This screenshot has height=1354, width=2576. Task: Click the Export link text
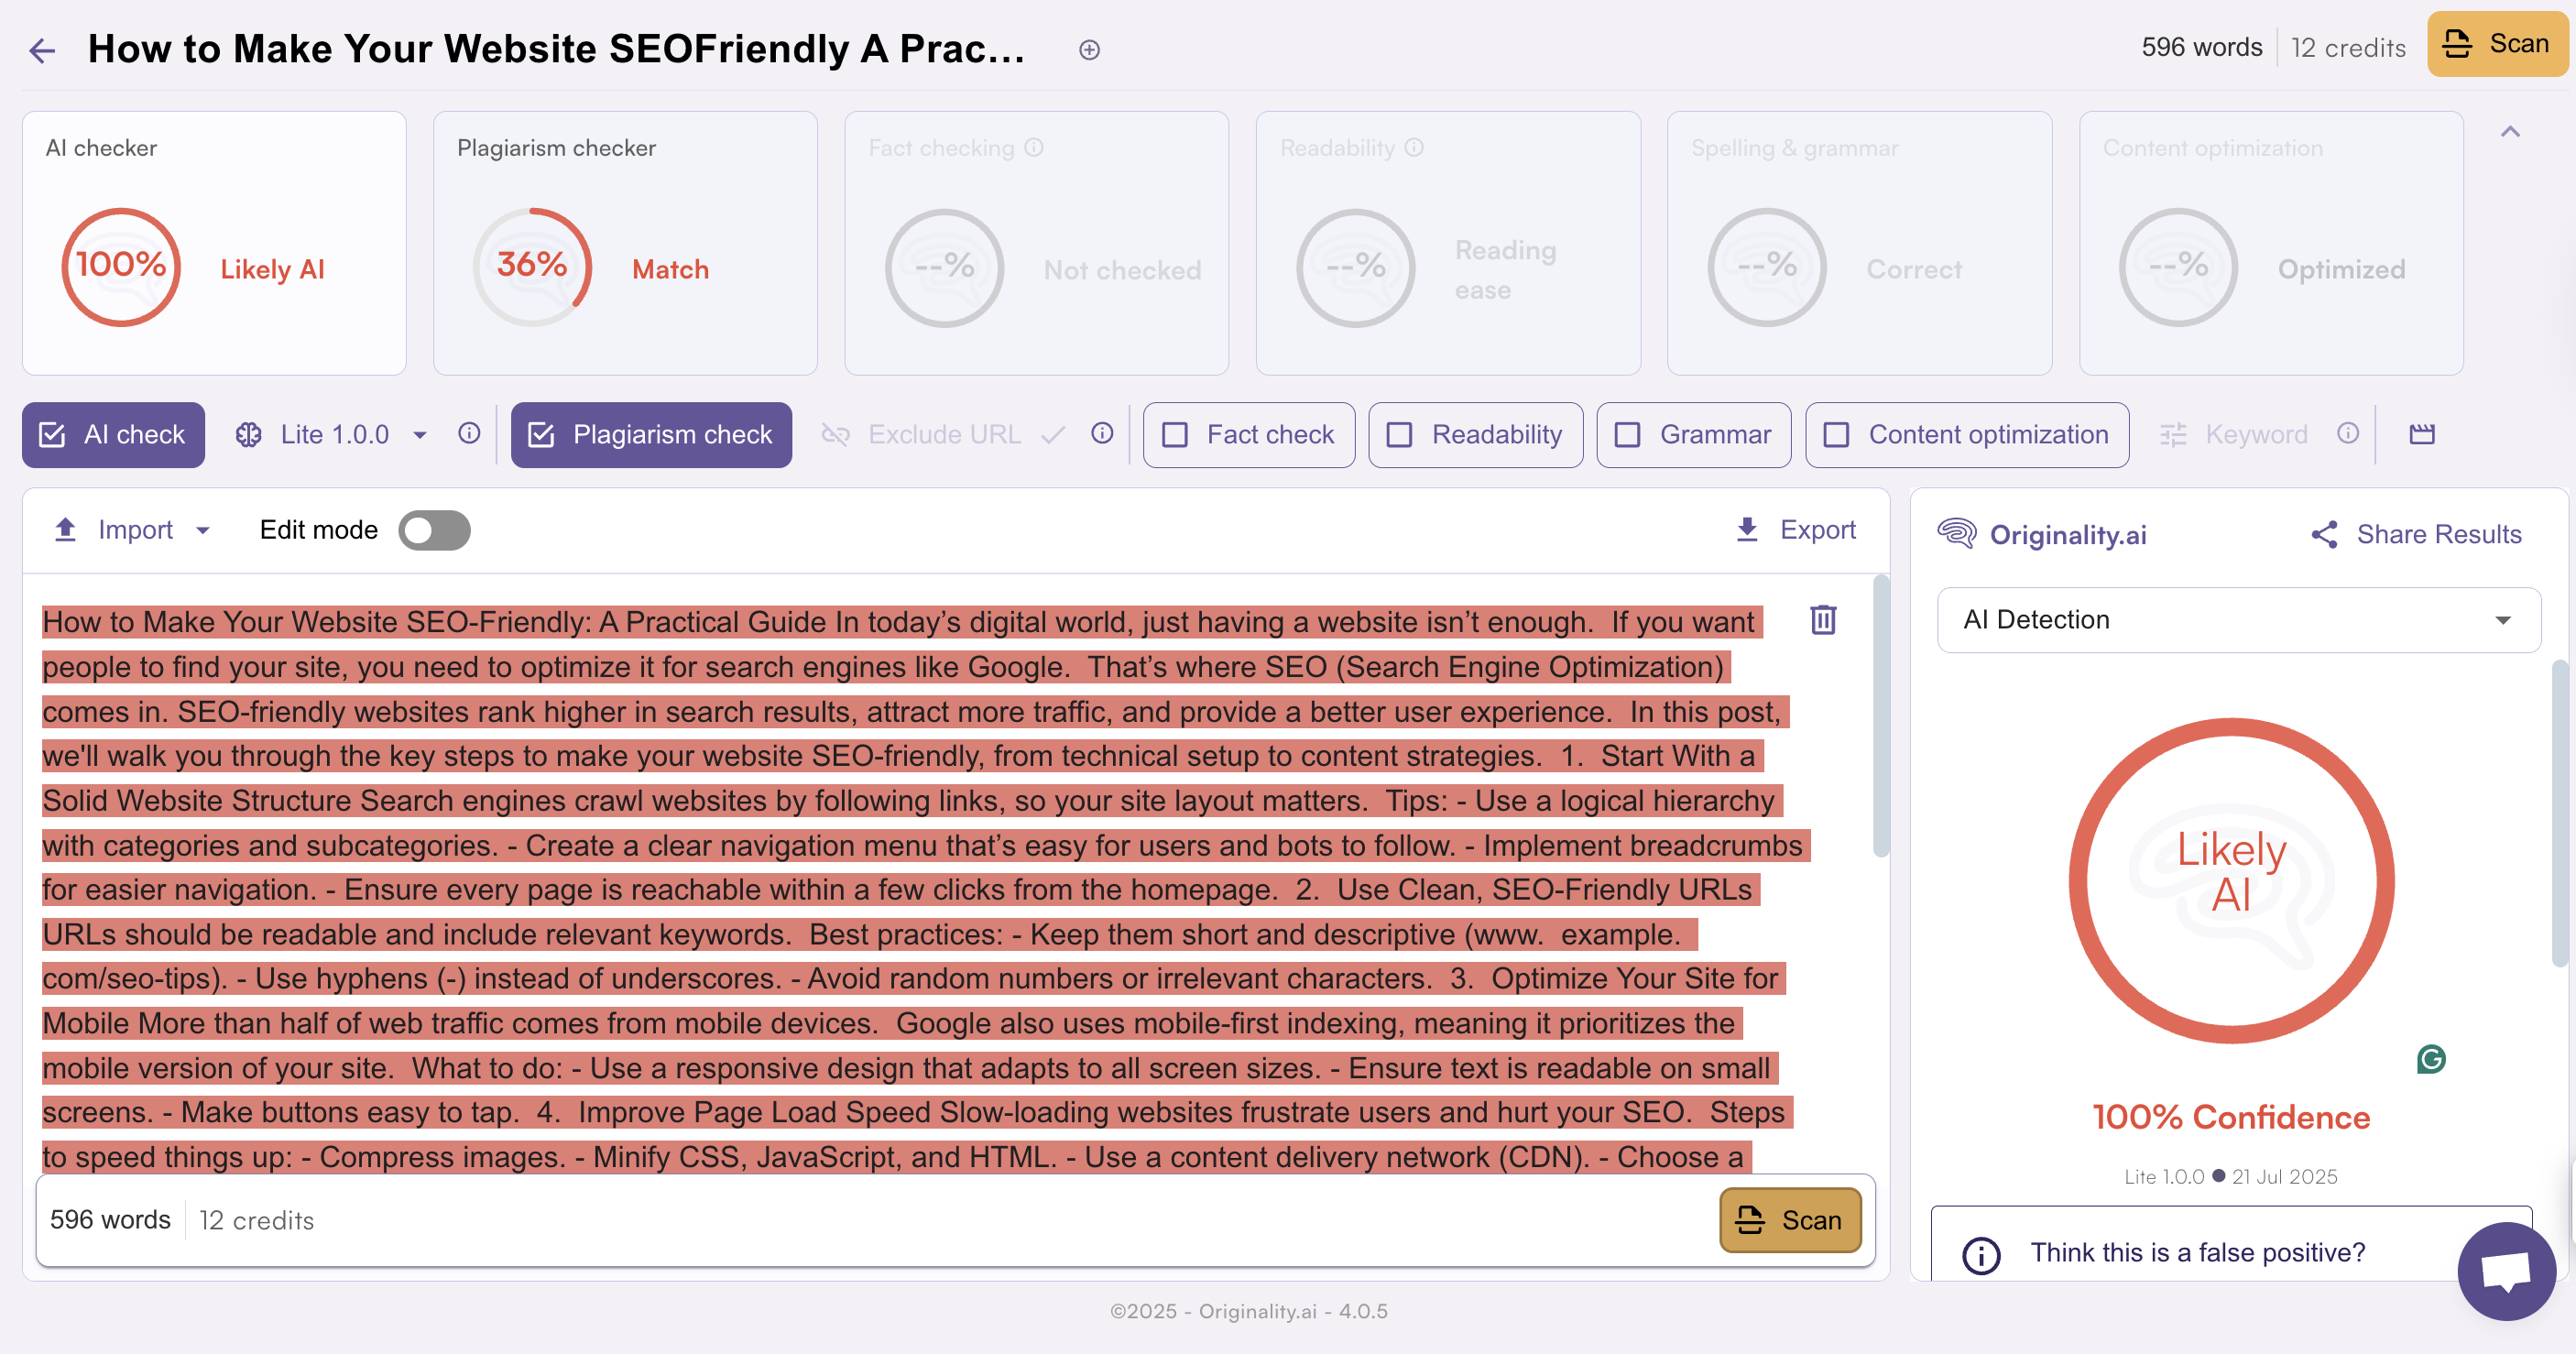click(x=1818, y=530)
